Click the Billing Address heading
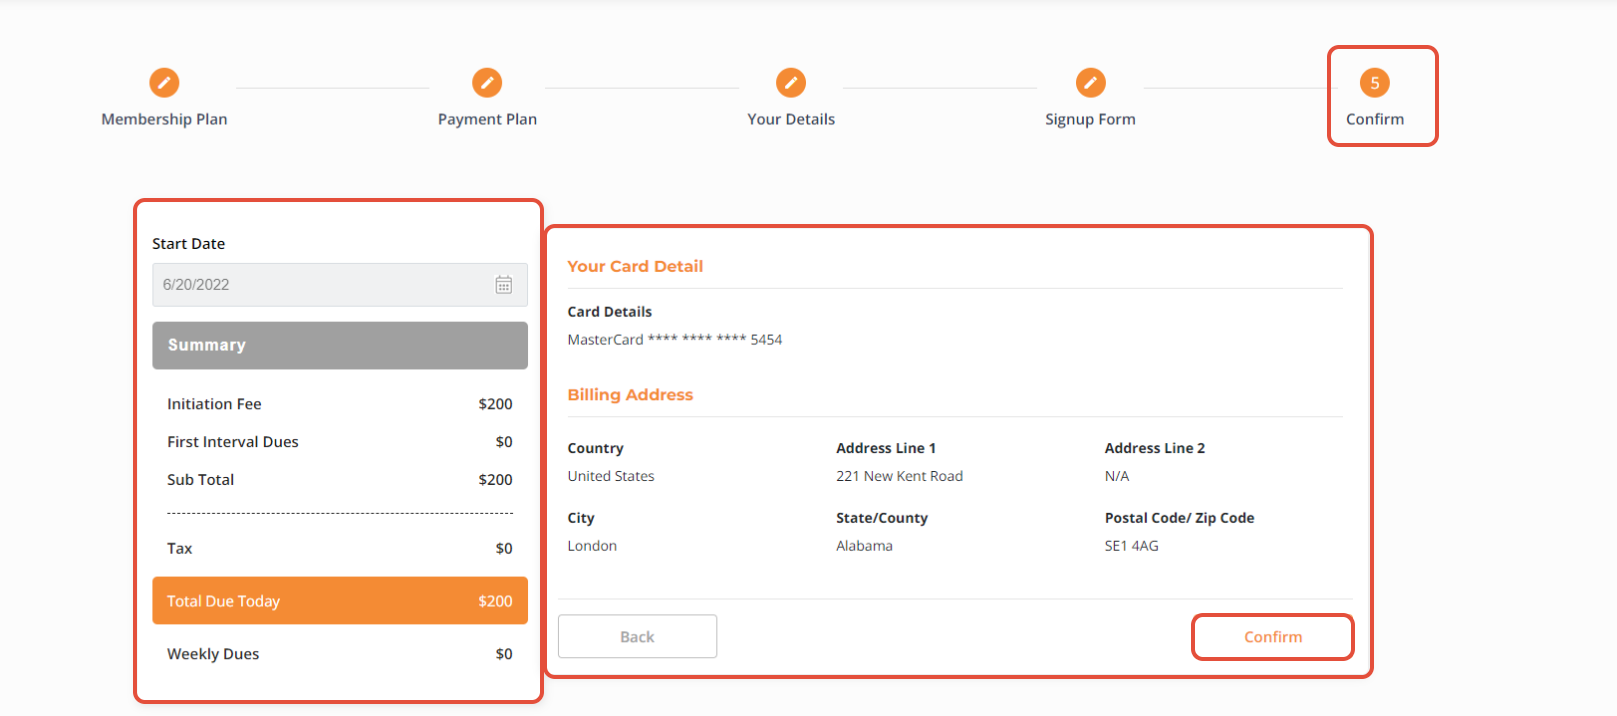This screenshot has height=716, width=1617. [x=630, y=395]
